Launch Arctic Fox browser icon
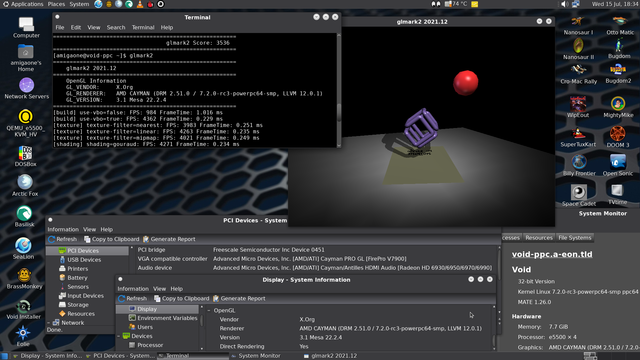 25,185
